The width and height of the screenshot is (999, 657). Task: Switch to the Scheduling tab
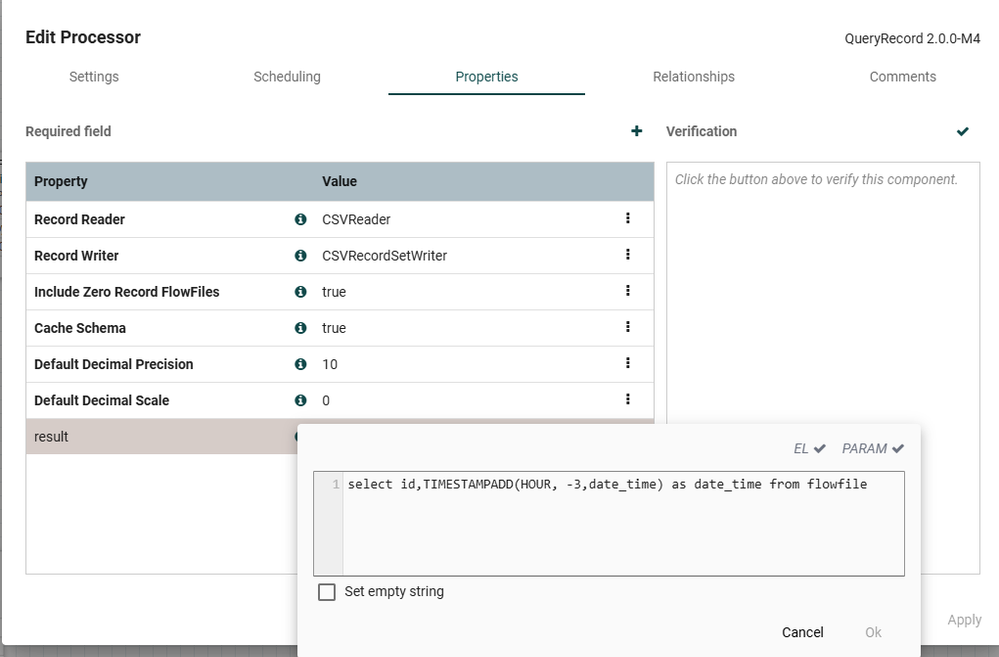coord(287,77)
